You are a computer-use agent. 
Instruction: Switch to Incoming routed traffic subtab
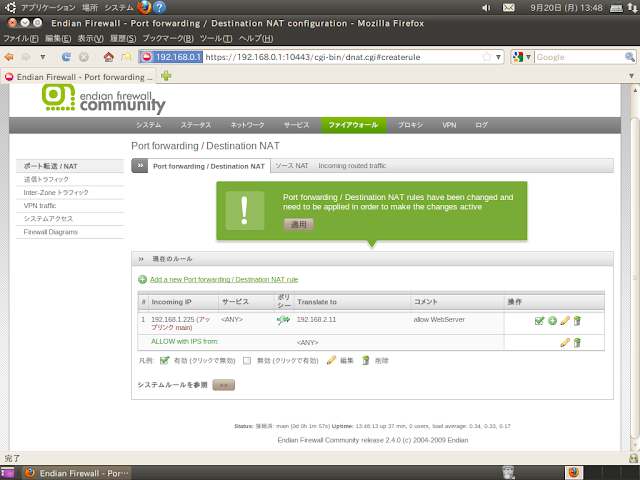(352, 166)
